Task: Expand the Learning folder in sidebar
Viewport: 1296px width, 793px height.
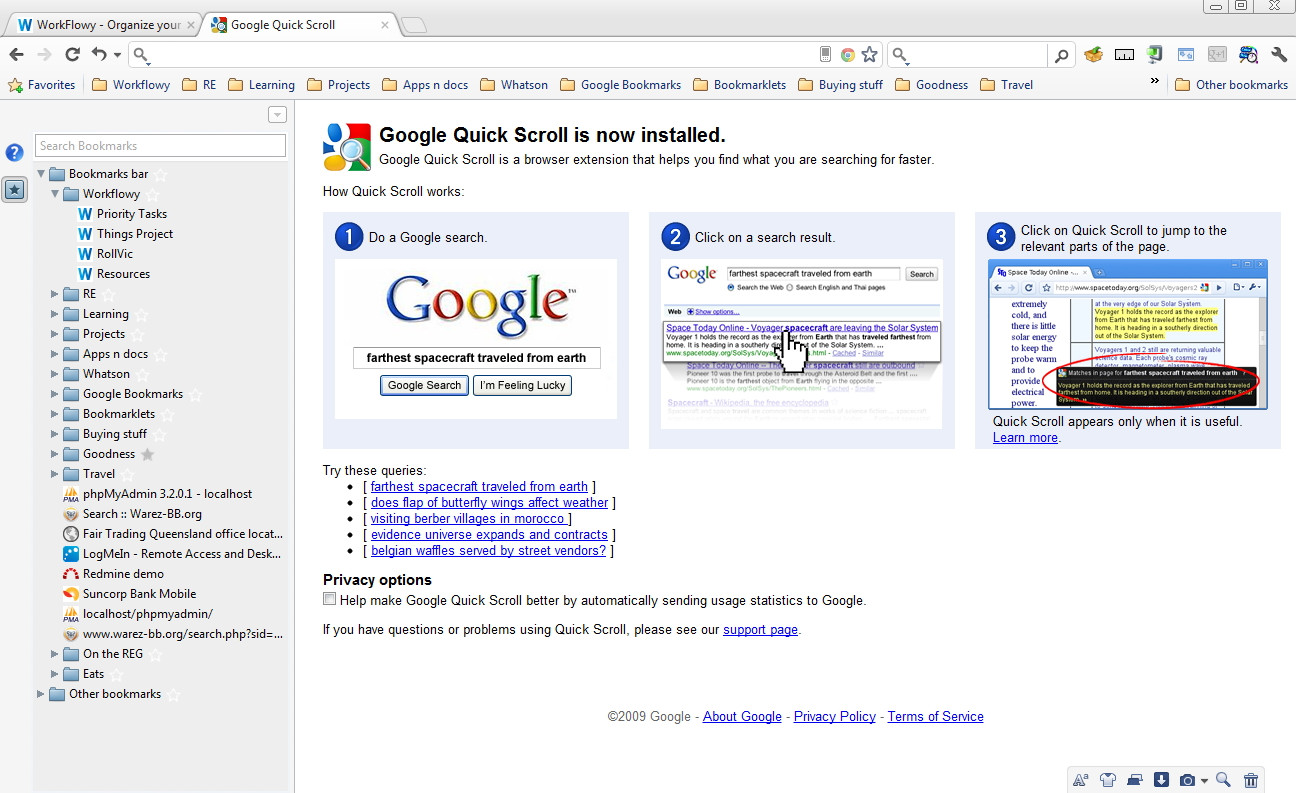Action: pos(55,314)
